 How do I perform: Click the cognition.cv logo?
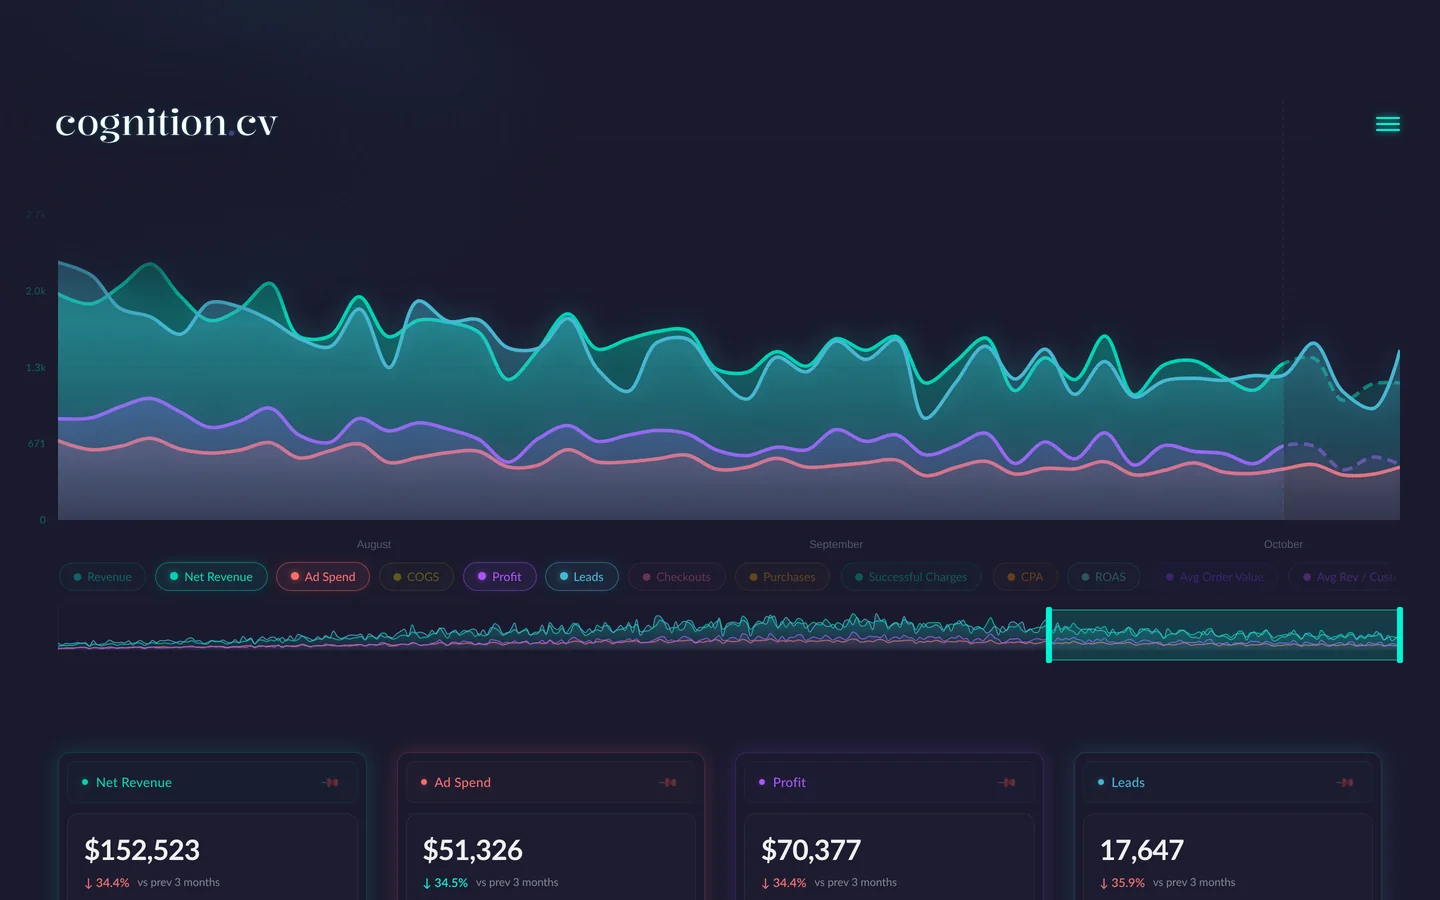[166, 123]
